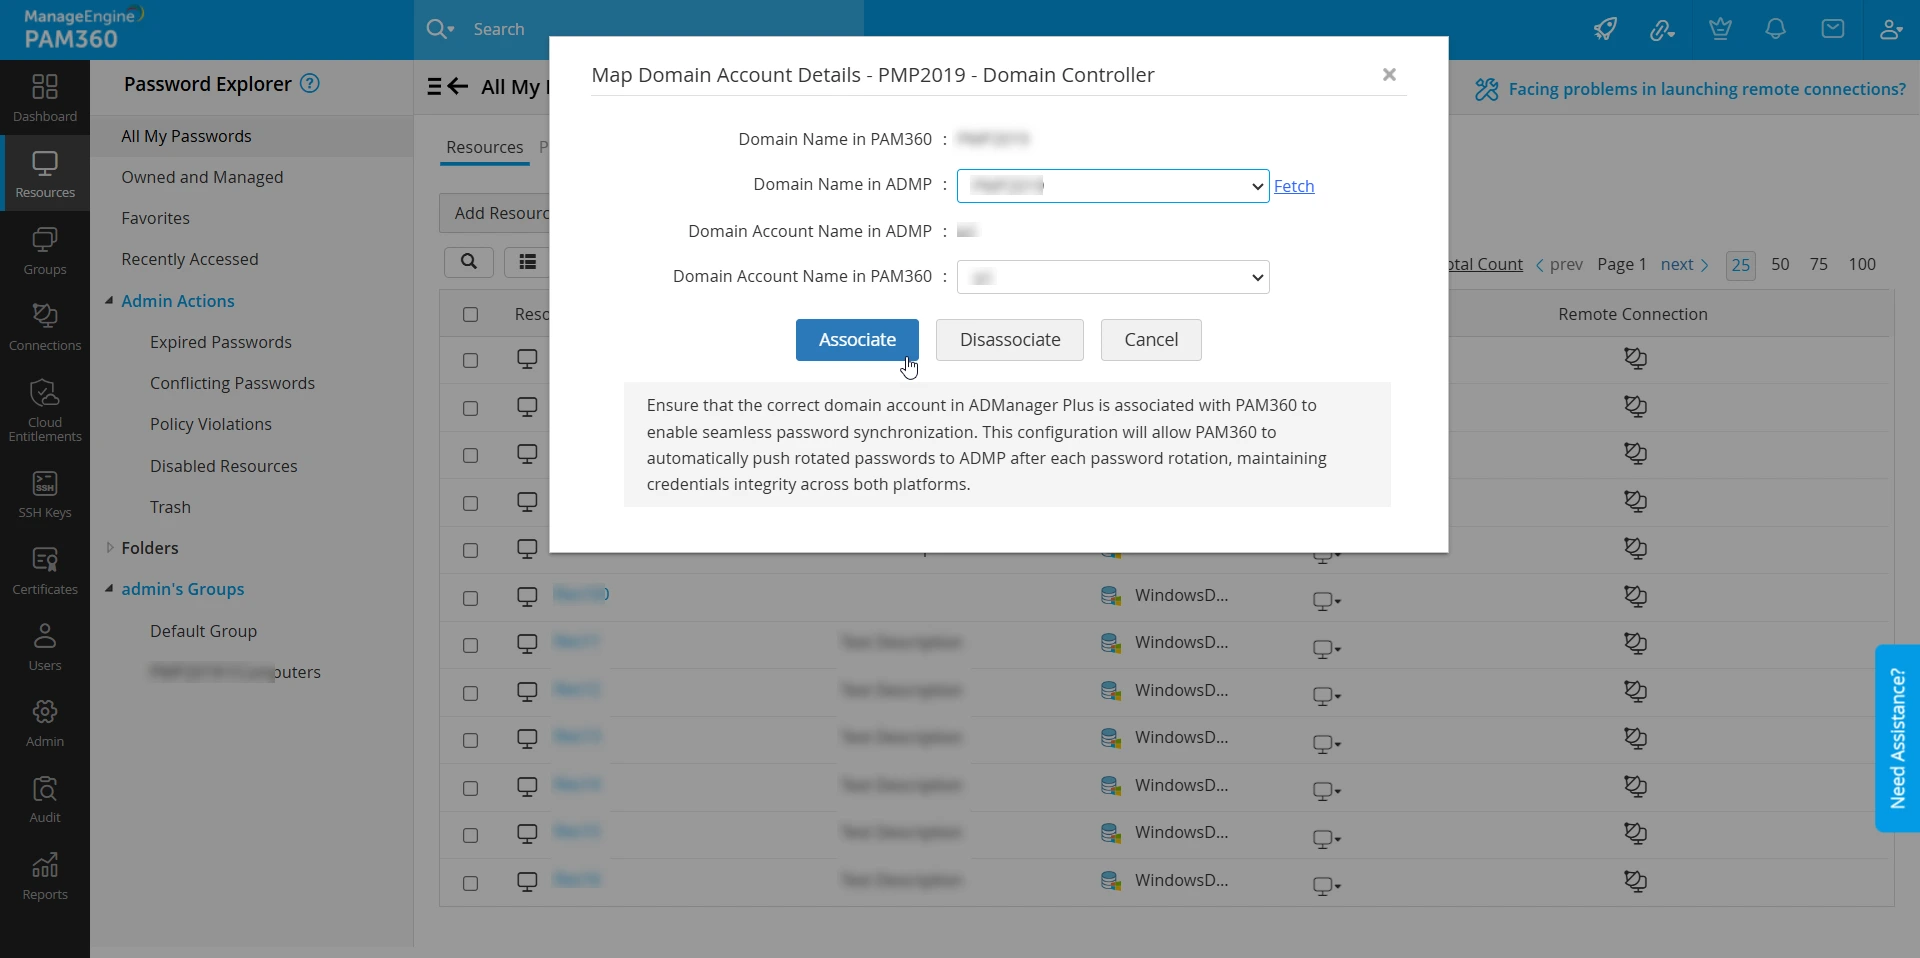Click the Password Explorer help icon
The image size is (1920, 958).
click(310, 84)
